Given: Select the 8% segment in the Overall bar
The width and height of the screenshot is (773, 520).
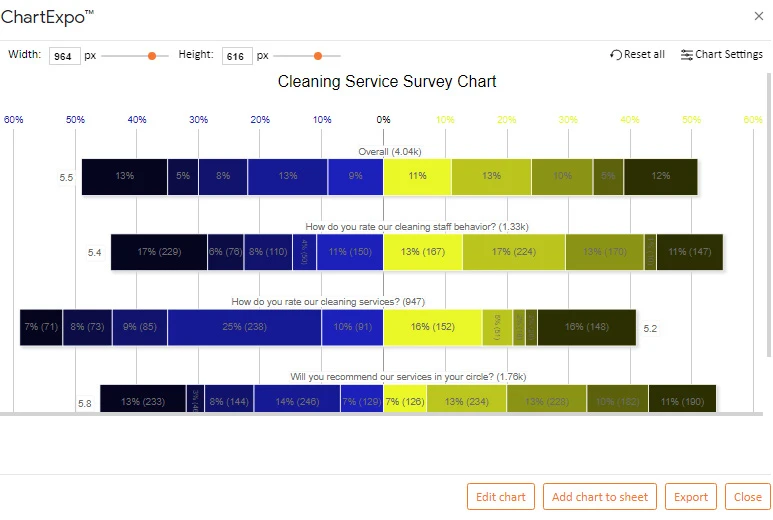Looking at the screenshot, I should [223, 176].
